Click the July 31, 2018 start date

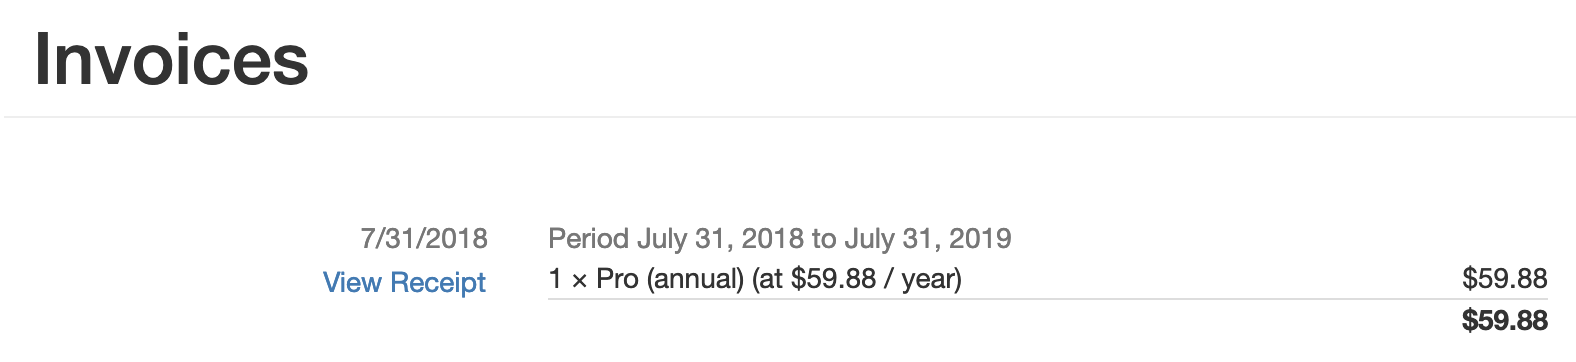(x=720, y=239)
